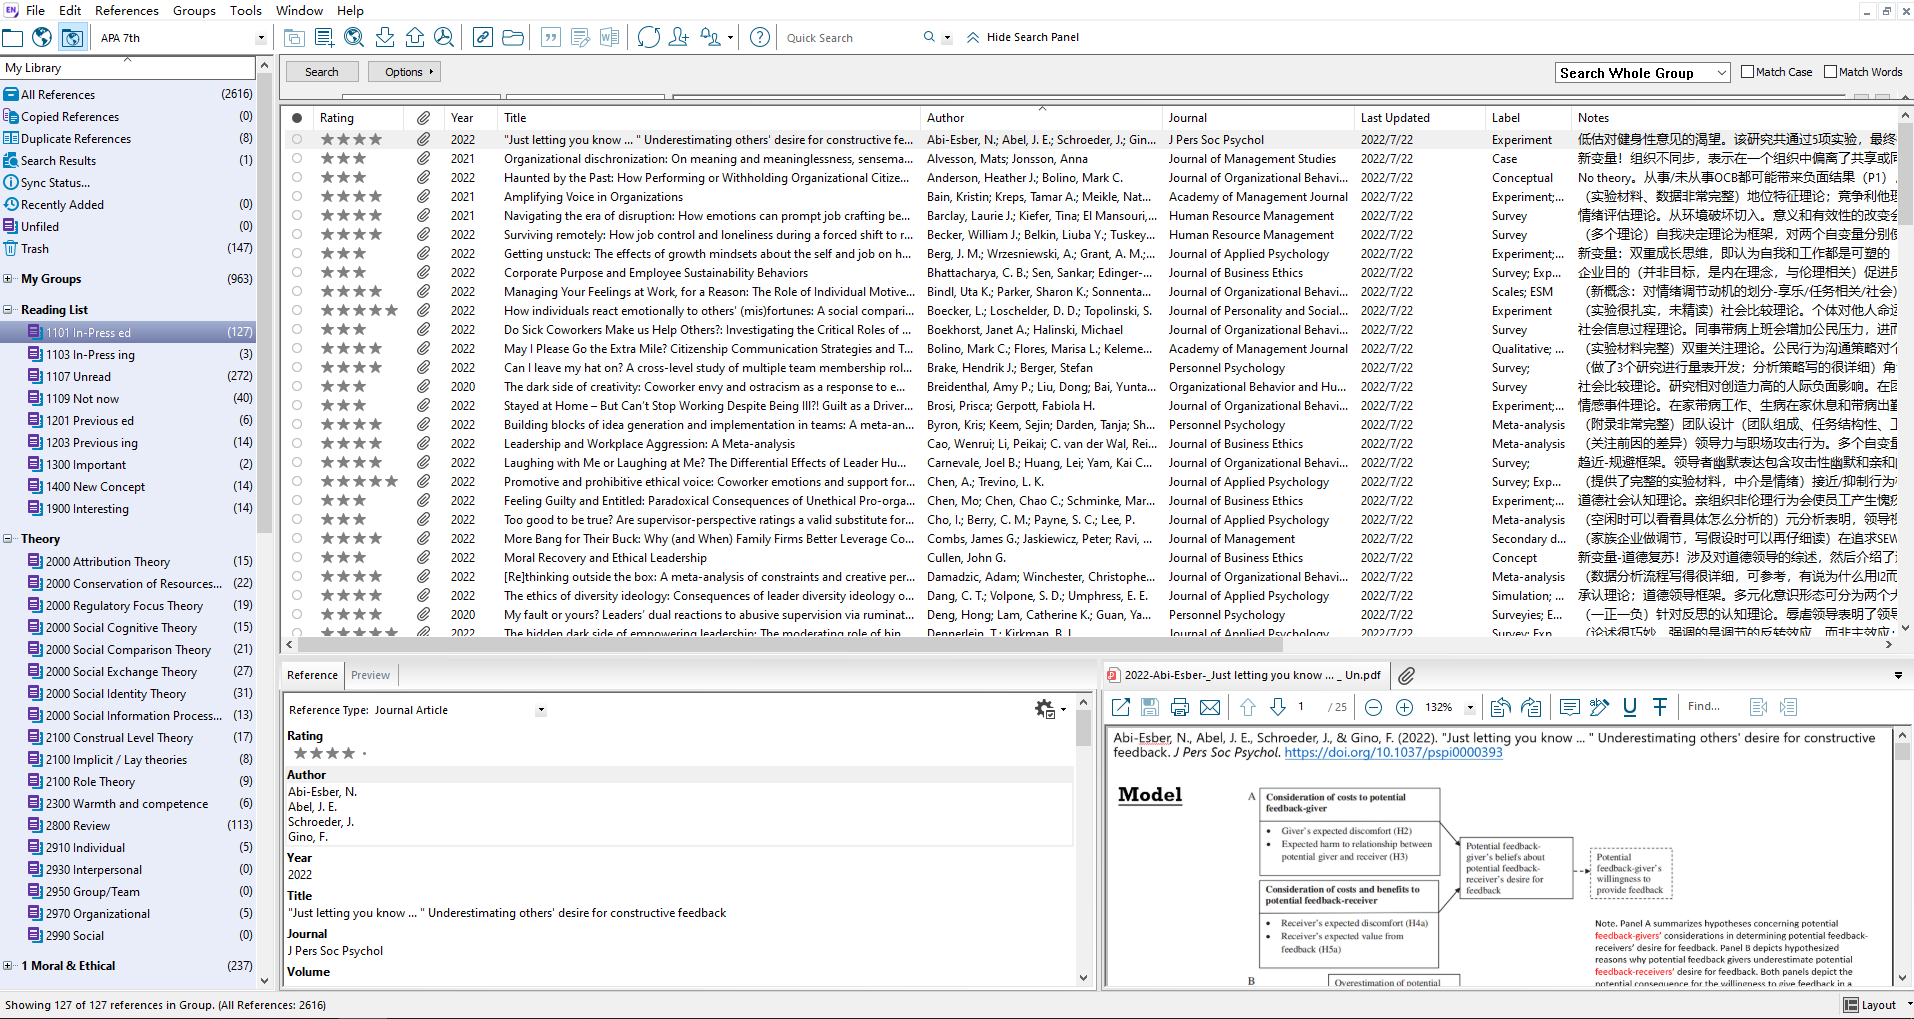The width and height of the screenshot is (1914, 1019).
Task: Rotate PDF counterclockwise icon
Action: 1500,707
